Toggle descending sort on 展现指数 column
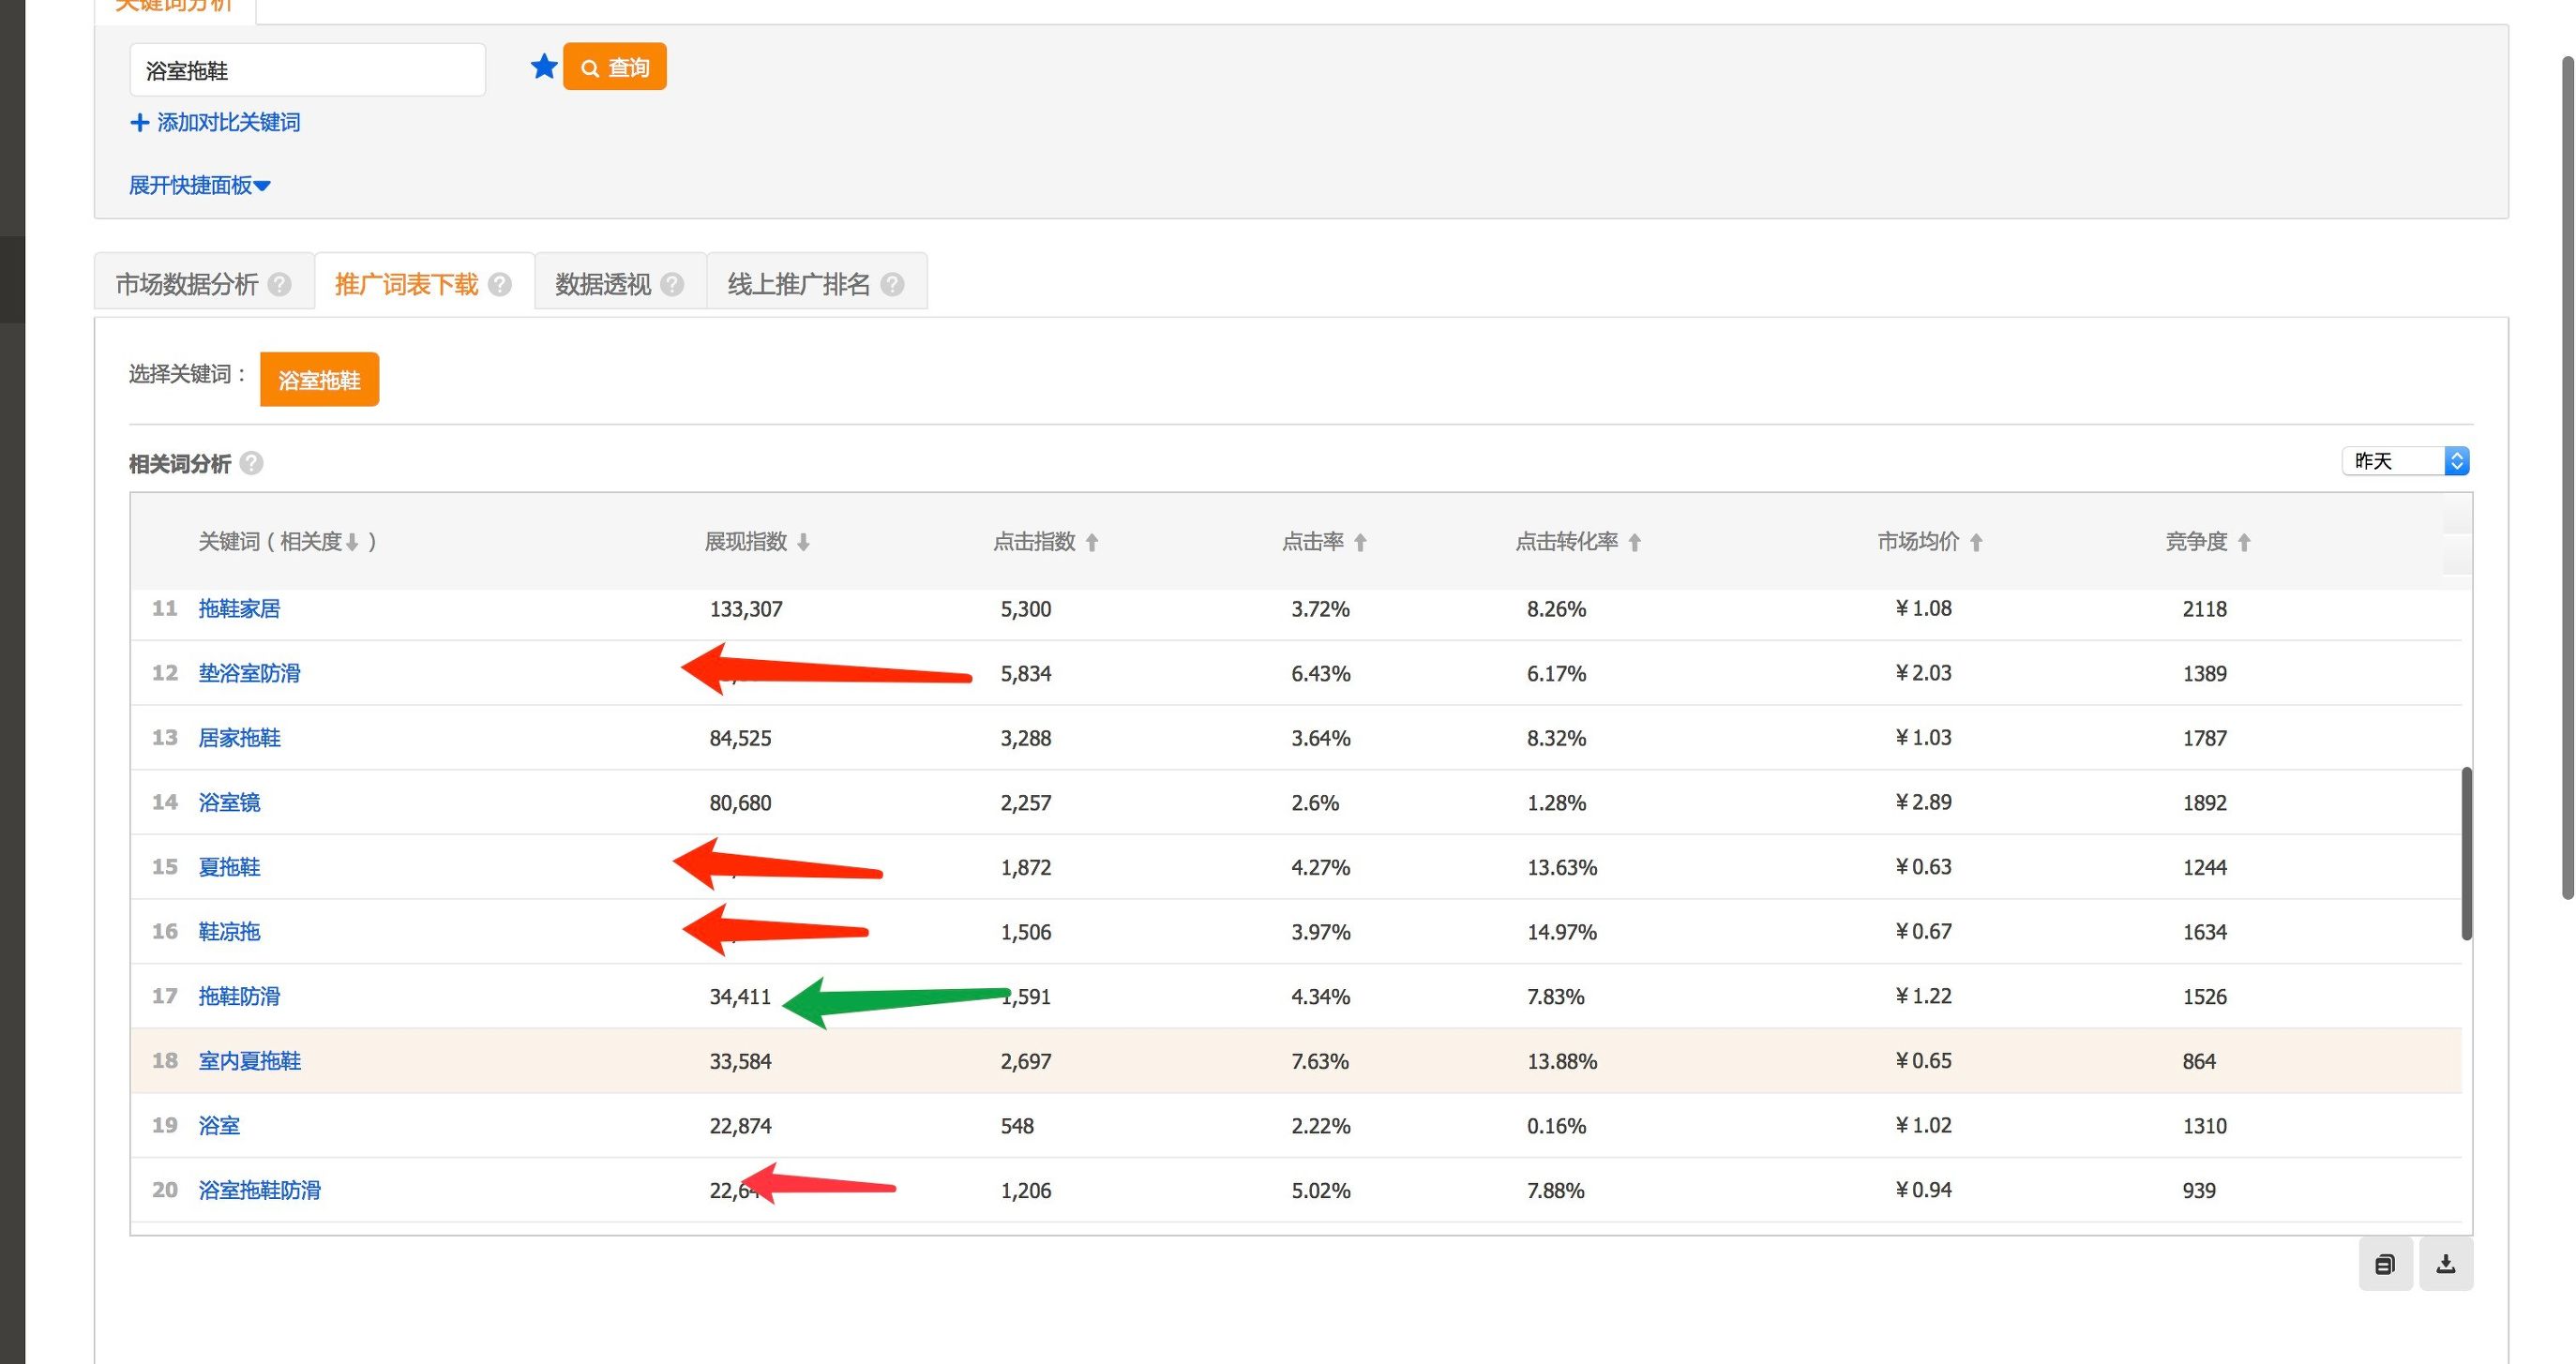This screenshot has width=2576, height=1364. coord(805,541)
